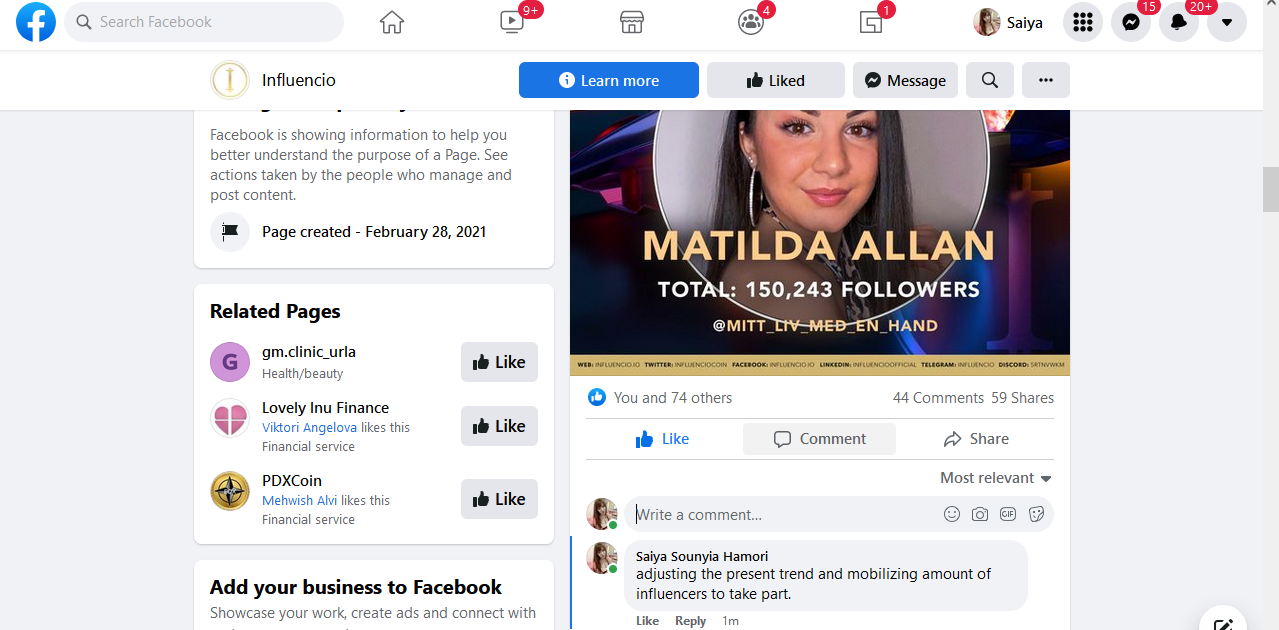1279x630 pixels.
Task: Show notifications bell icon
Action: click(1179, 22)
